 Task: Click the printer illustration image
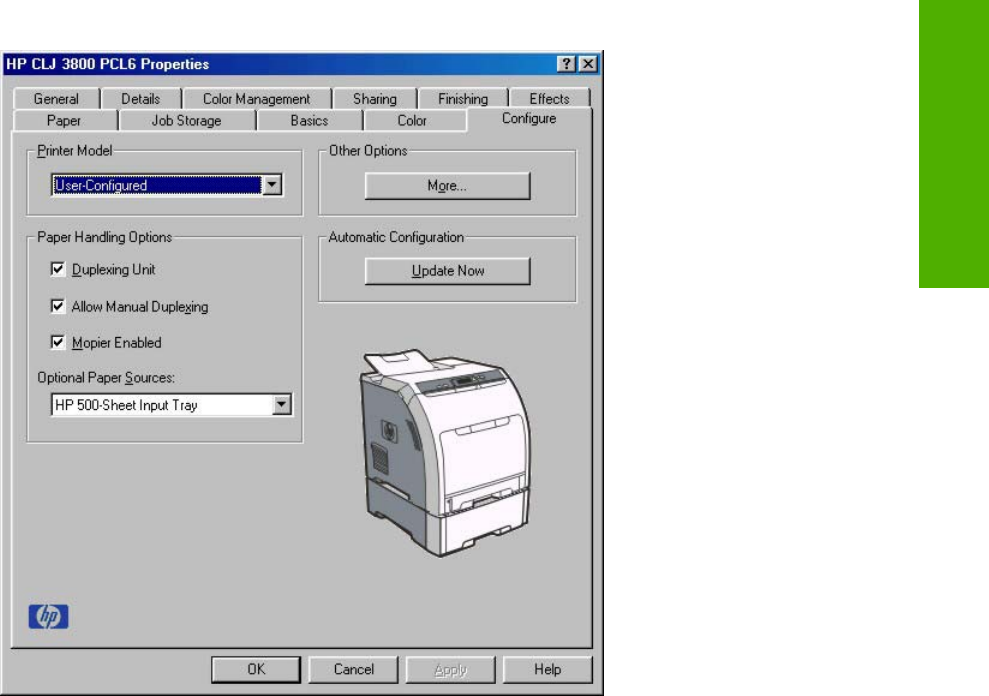point(446,452)
